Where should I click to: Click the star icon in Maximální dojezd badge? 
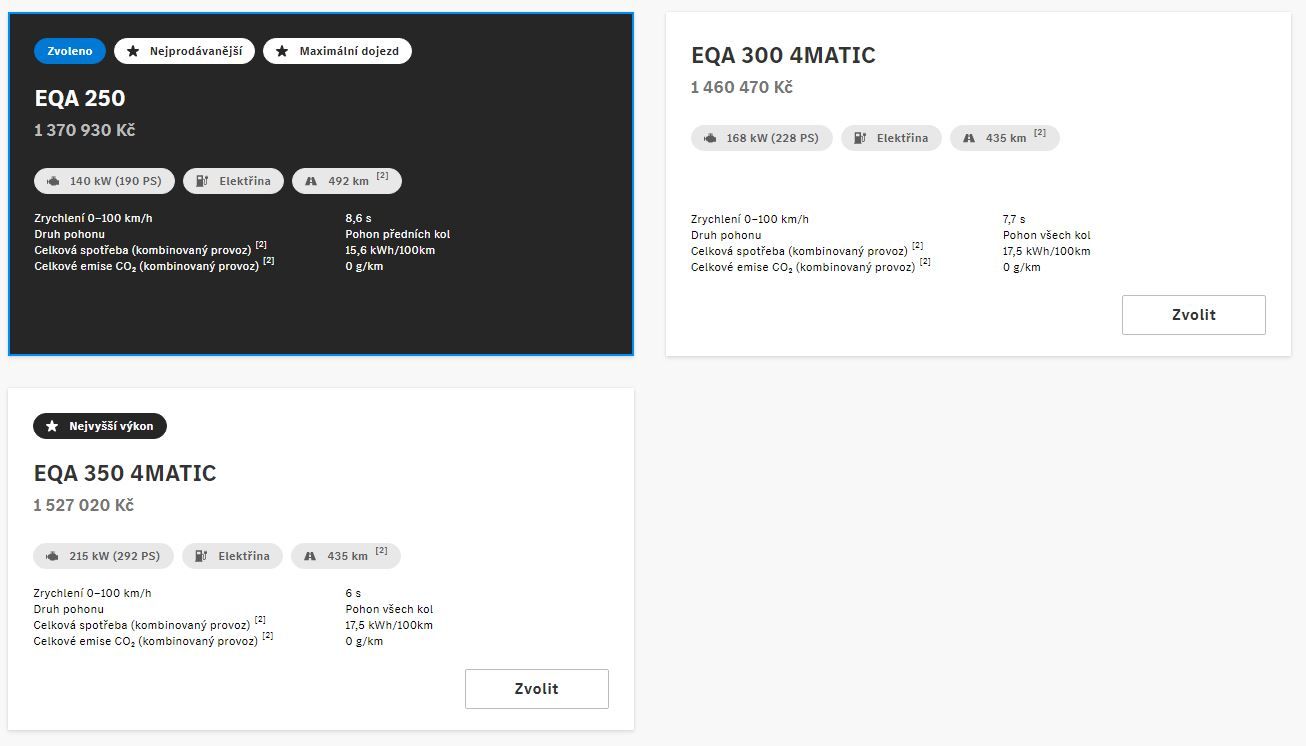point(282,51)
